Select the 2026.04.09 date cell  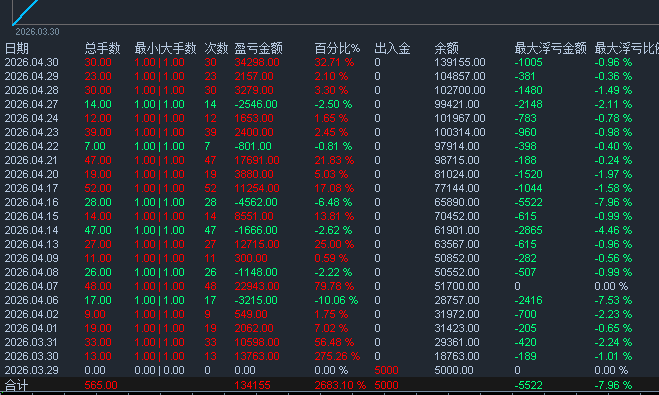click(32, 258)
